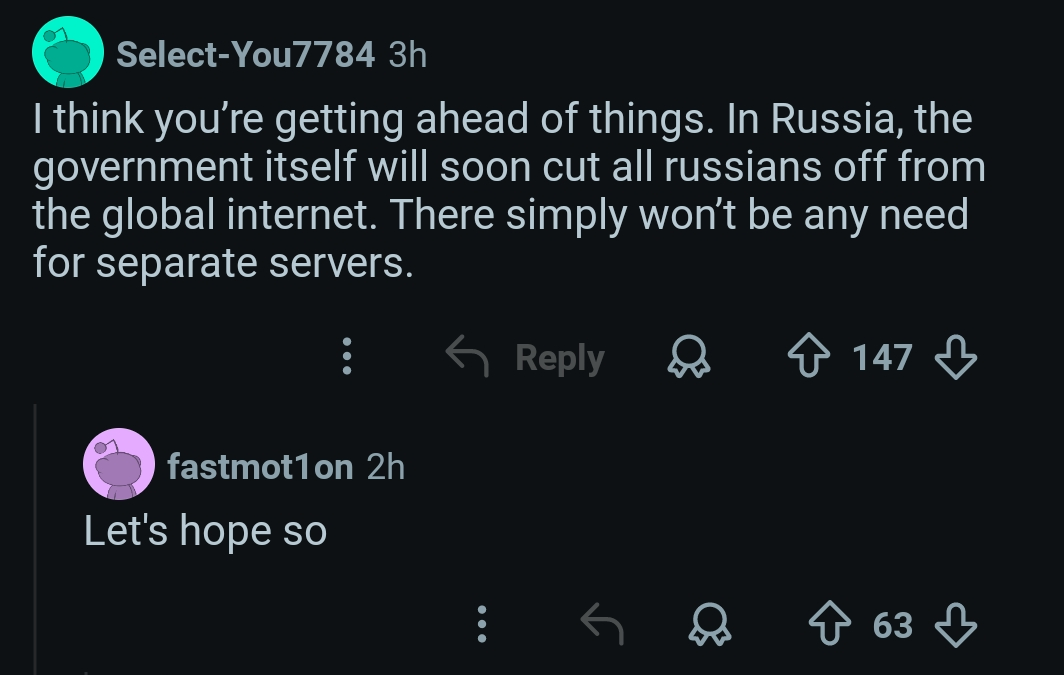The height and width of the screenshot is (675, 1064).
Task: Tap the 63 vote count
Action: click(x=892, y=625)
